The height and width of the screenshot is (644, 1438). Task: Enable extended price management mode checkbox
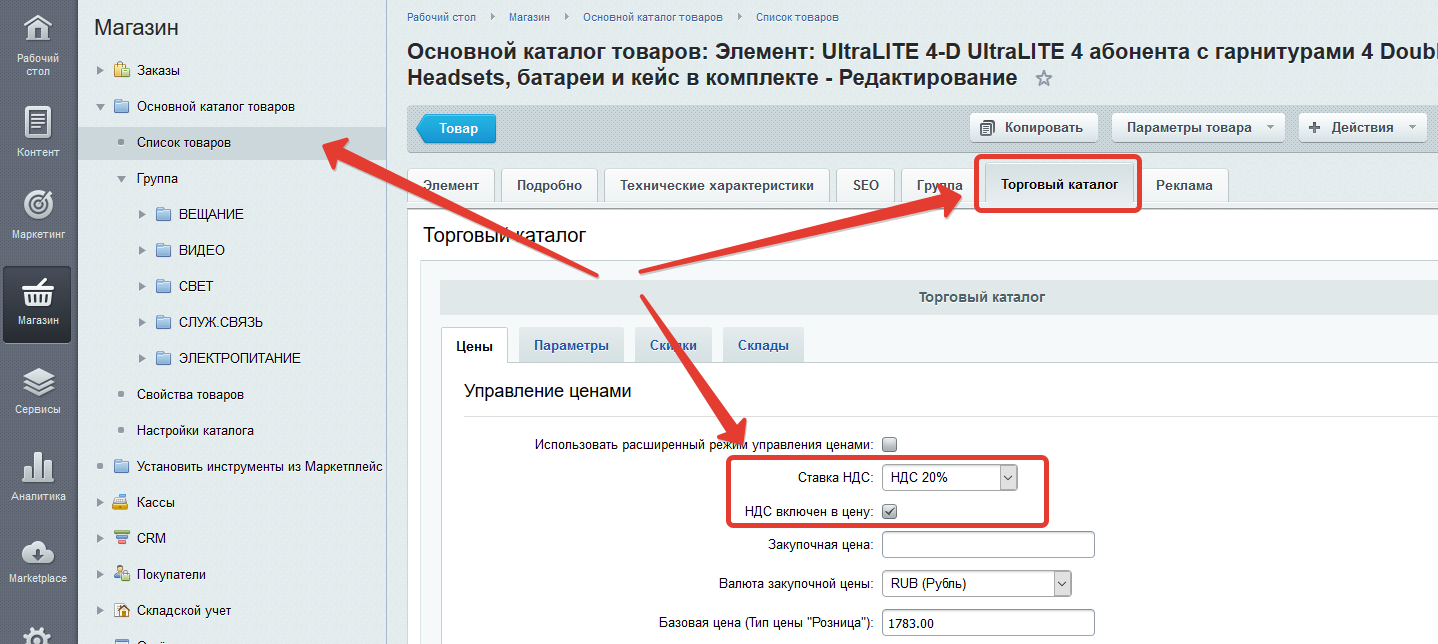889,444
